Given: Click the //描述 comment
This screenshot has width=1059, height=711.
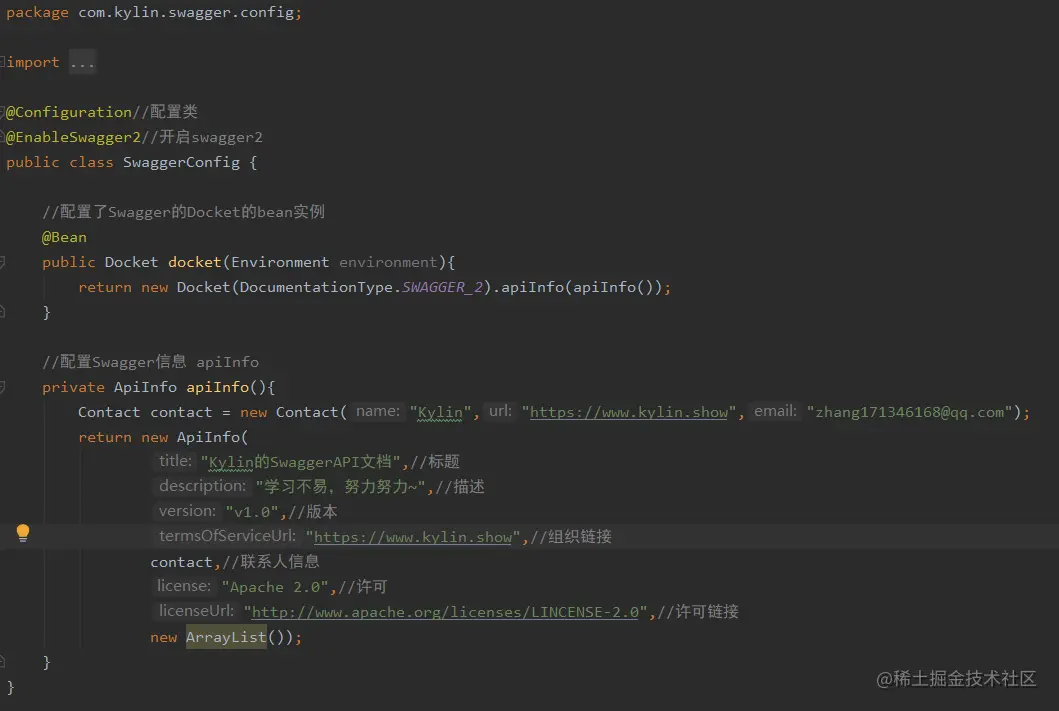Looking at the screenshot, I should tap(460, 487).
